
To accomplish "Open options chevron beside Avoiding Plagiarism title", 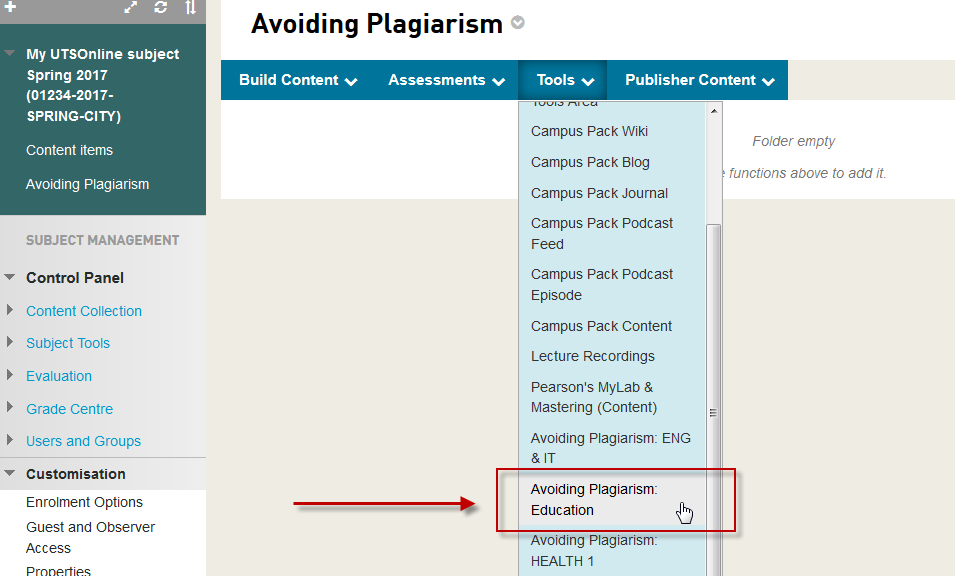I will coord(517,23).
